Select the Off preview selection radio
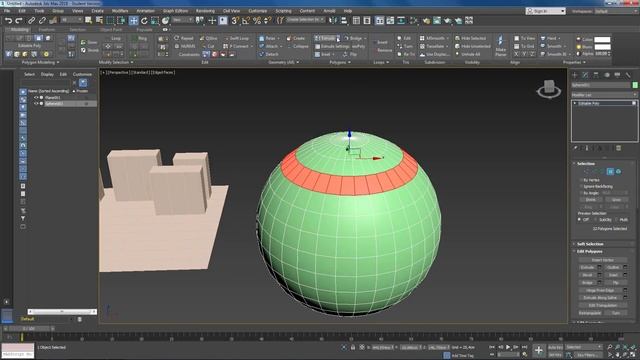 point(579,220)
